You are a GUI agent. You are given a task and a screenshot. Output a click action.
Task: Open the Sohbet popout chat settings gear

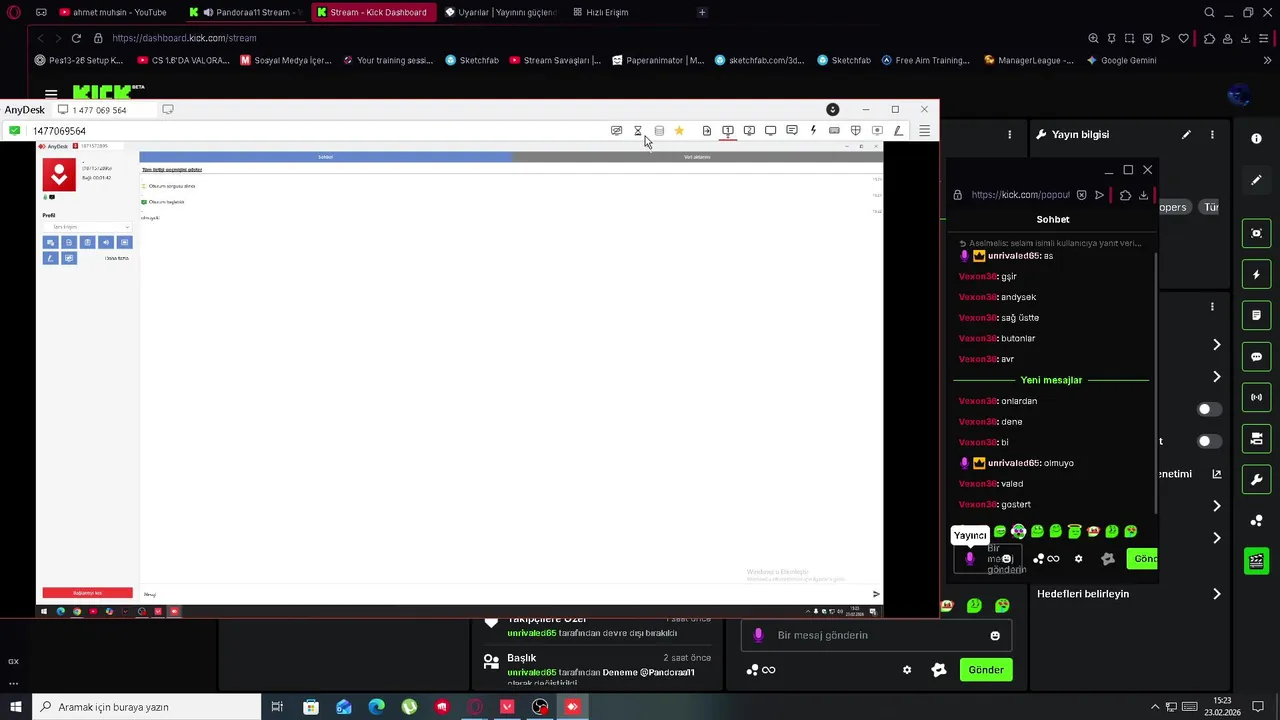1078,559
